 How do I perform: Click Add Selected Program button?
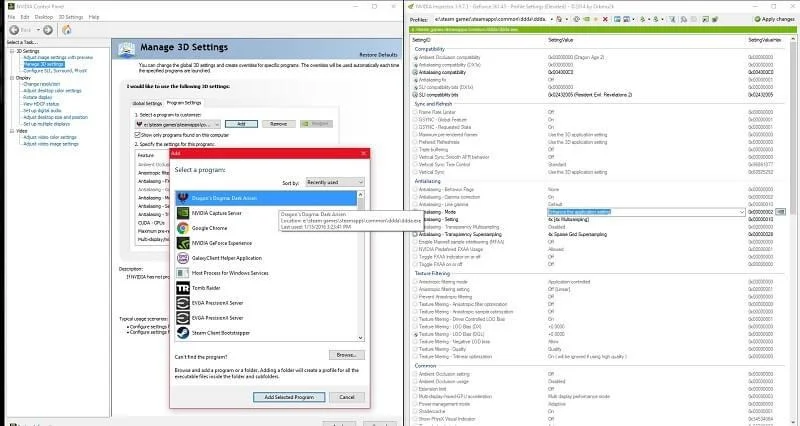(289, 397)
